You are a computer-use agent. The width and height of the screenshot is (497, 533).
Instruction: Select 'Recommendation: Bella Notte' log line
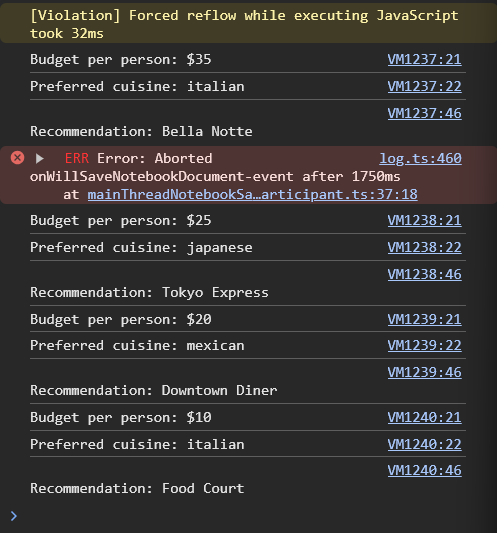(141, 132)
